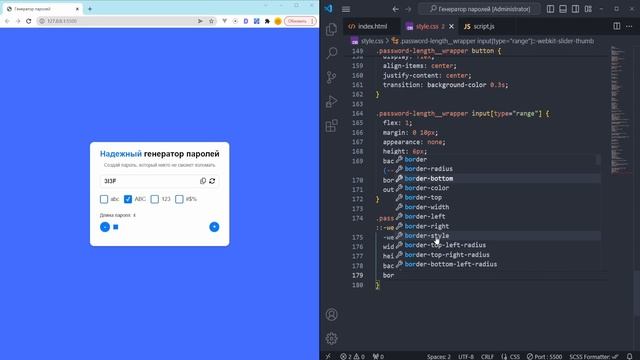
Task: Open the Explorer view in VS Code
Action: tap(331, 29)
